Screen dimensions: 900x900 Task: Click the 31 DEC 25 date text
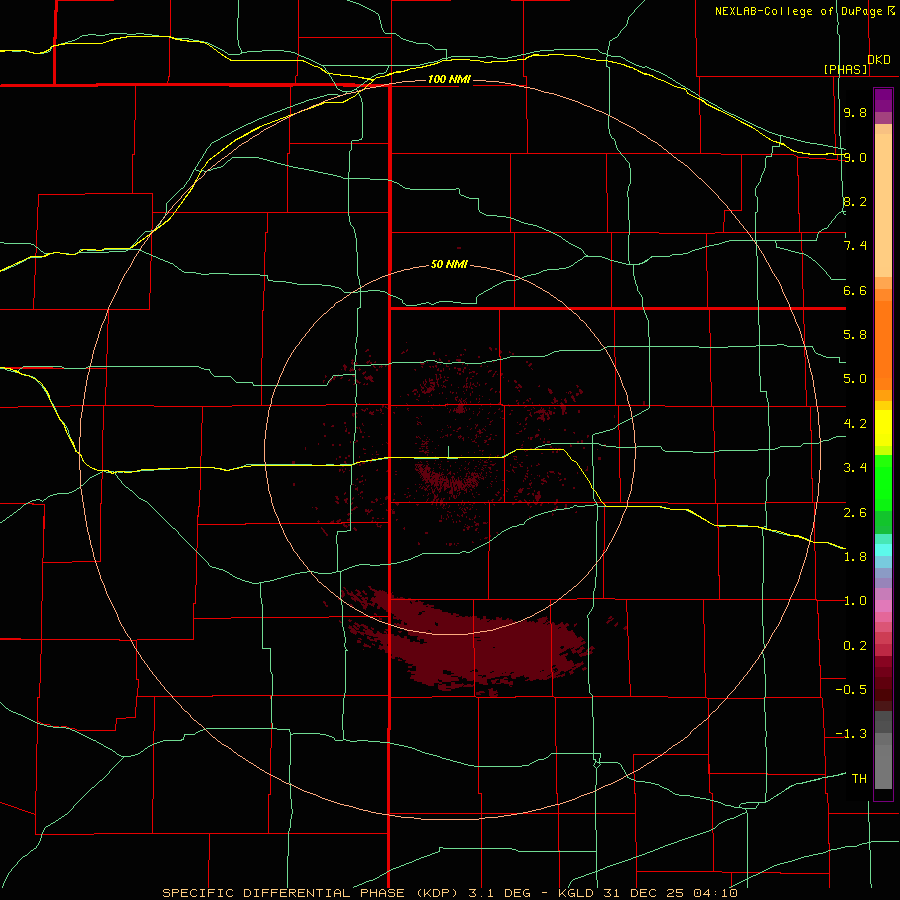pyautogui.click(x=645, y=893)
